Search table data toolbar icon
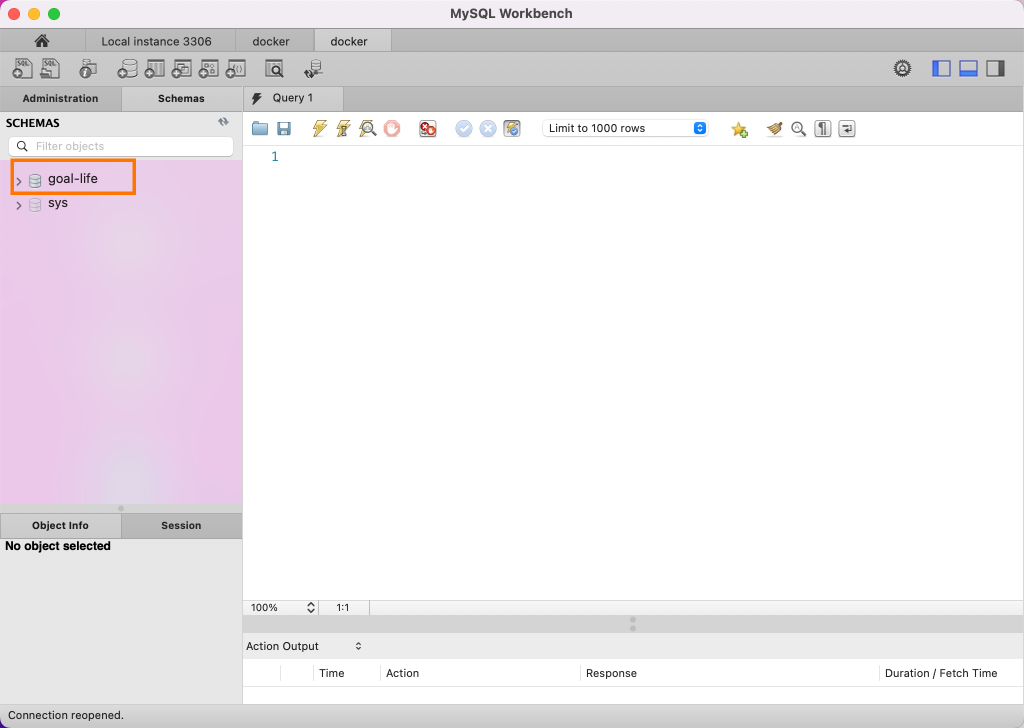Image resolution: width=1024 pixels, height=728 pixels. coord(274,69)
